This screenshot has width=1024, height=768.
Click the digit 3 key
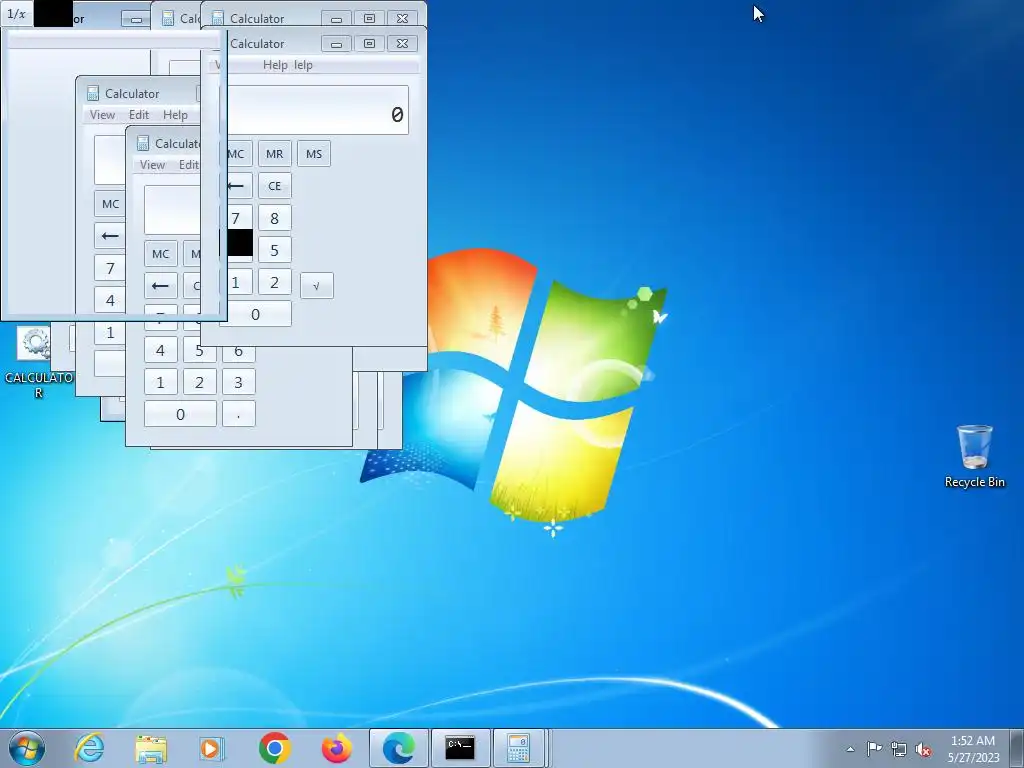238,382
